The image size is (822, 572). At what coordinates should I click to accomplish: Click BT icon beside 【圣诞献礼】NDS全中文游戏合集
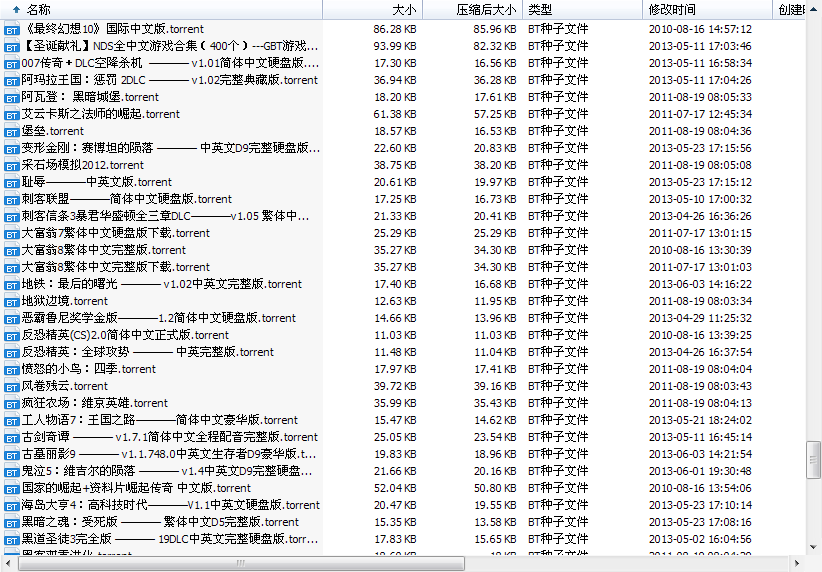(x=12, y=47)
